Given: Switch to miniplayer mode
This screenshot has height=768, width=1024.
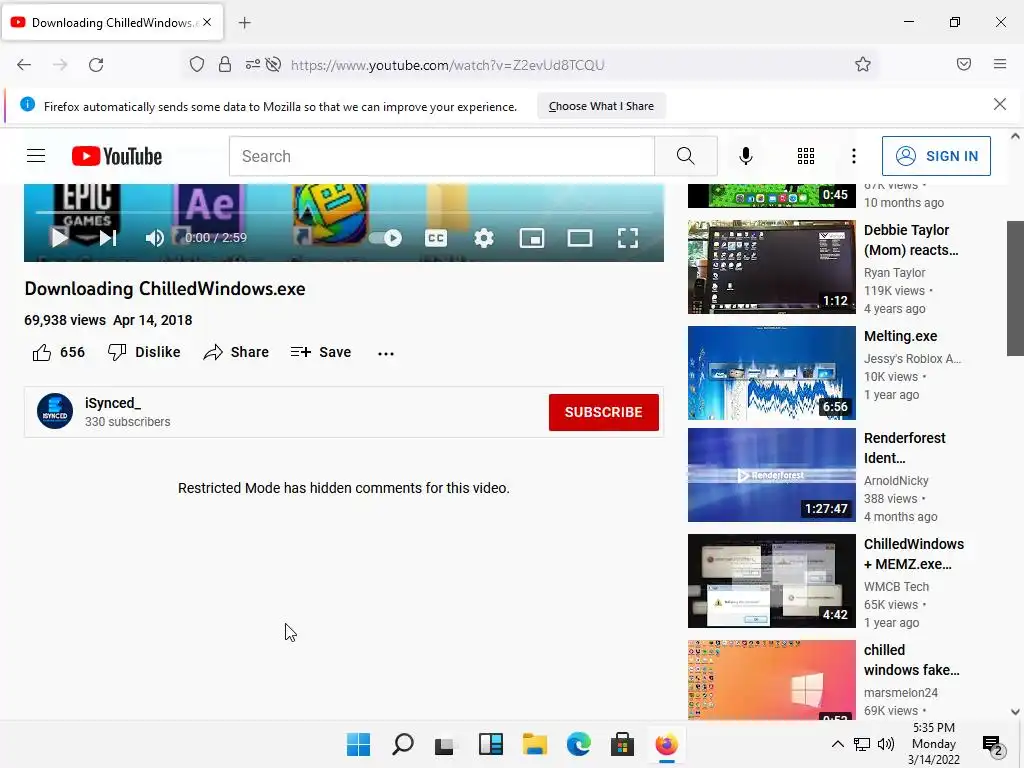Looking at the screenshot, I should (532, 238).
